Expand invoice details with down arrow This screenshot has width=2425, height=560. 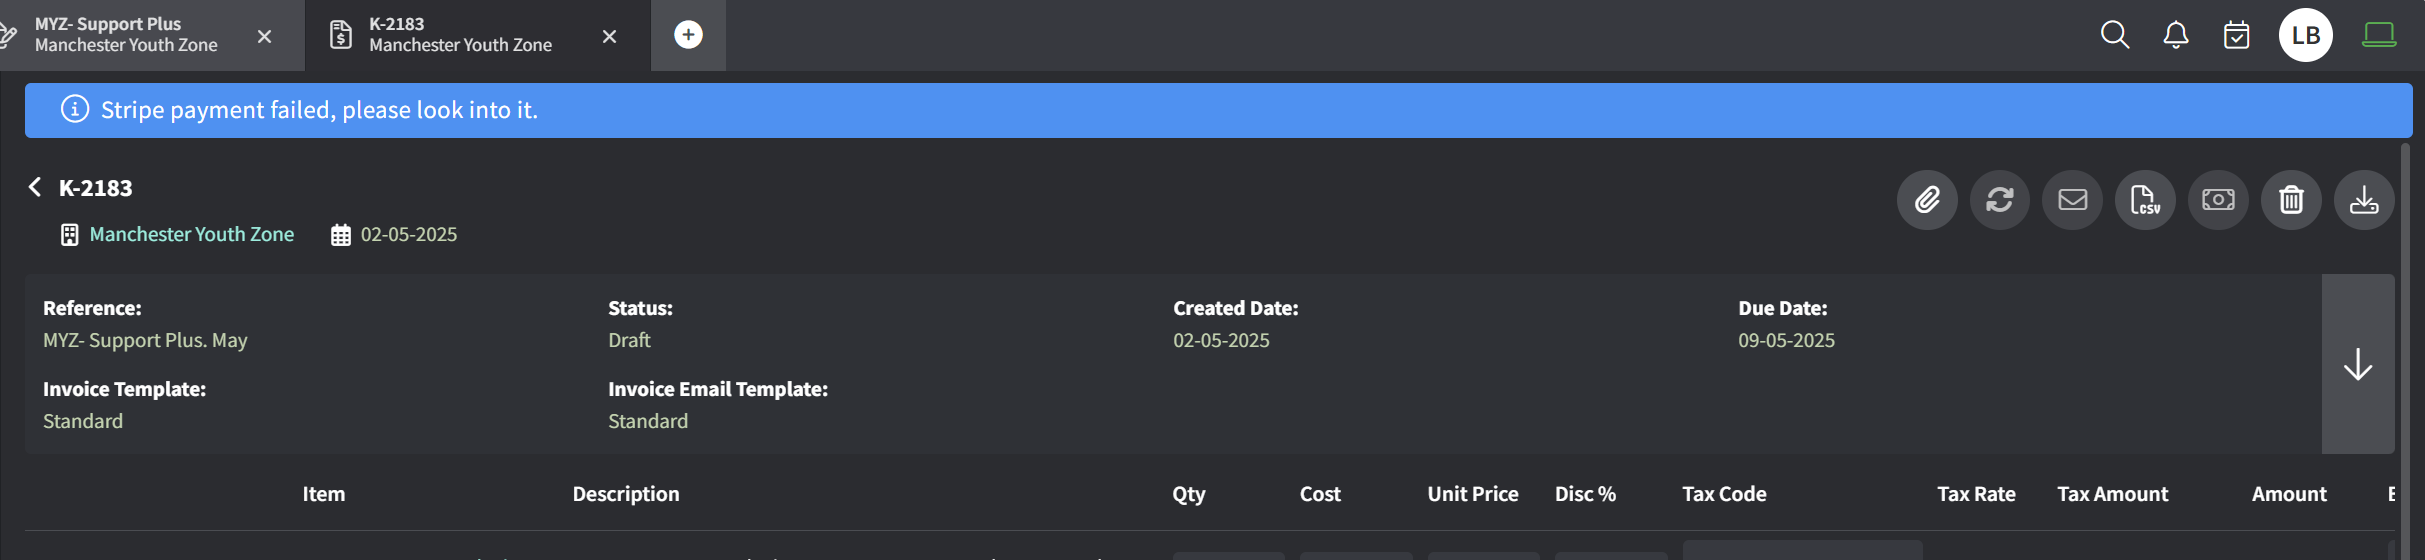[x=2358, y=364]
